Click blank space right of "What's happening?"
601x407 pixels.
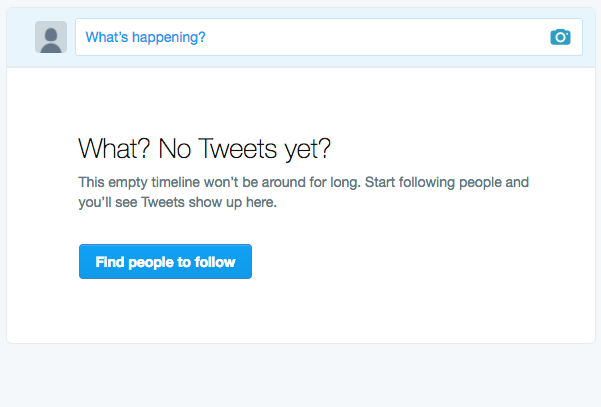(376, 37)
